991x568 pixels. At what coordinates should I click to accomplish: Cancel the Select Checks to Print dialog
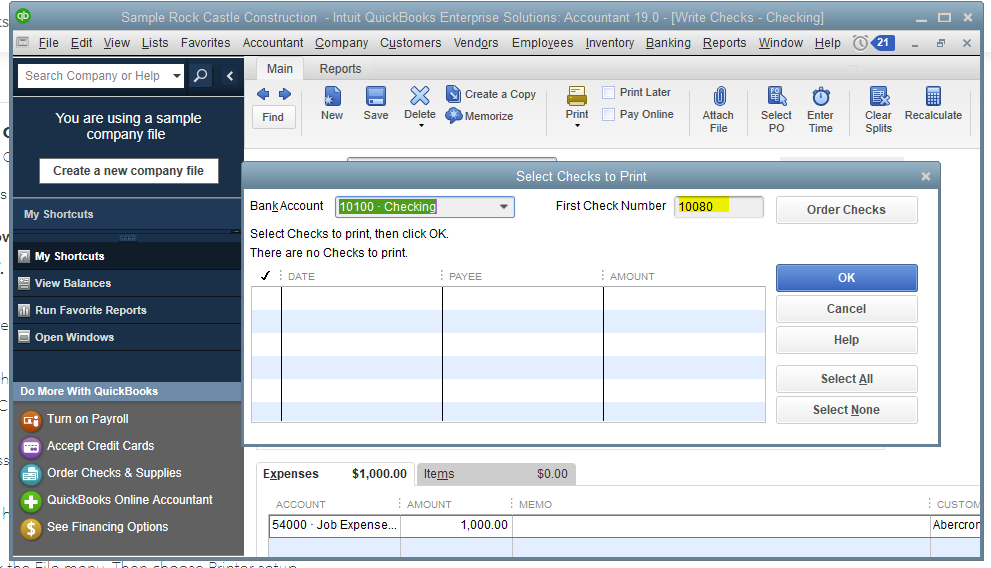pos(846,309)
